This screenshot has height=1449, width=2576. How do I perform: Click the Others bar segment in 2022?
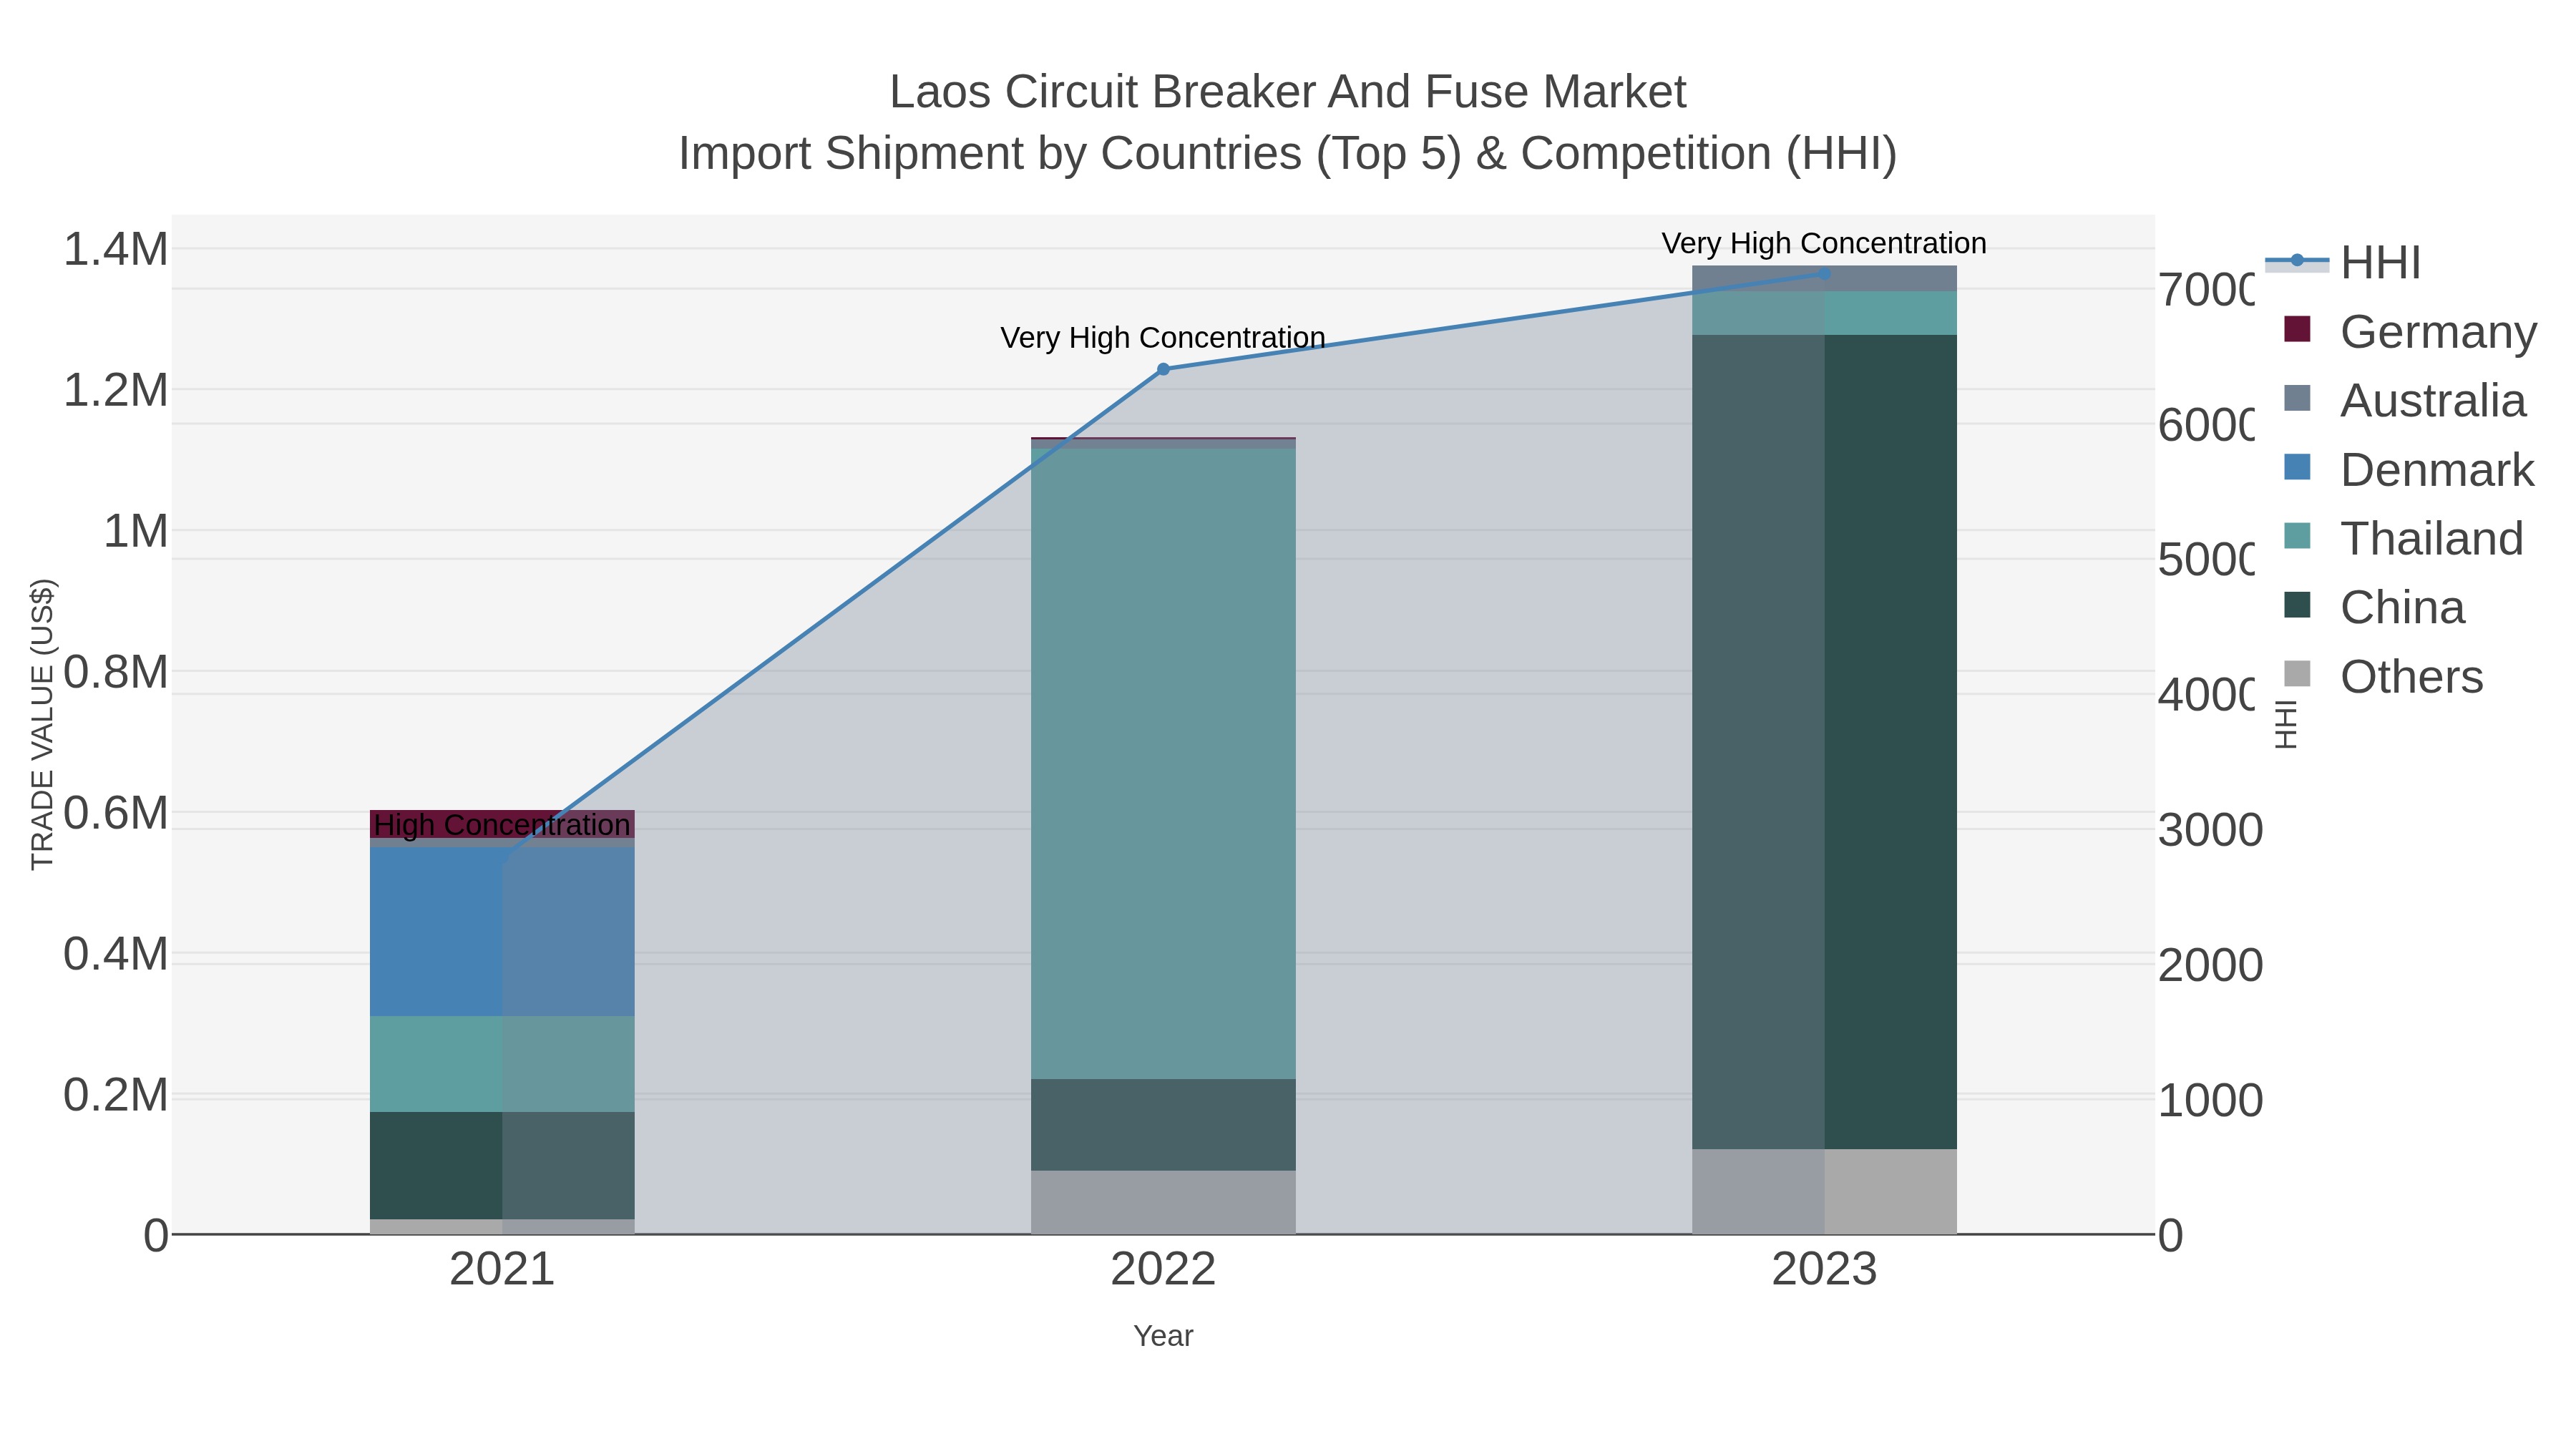(x=1163, y=1202)
